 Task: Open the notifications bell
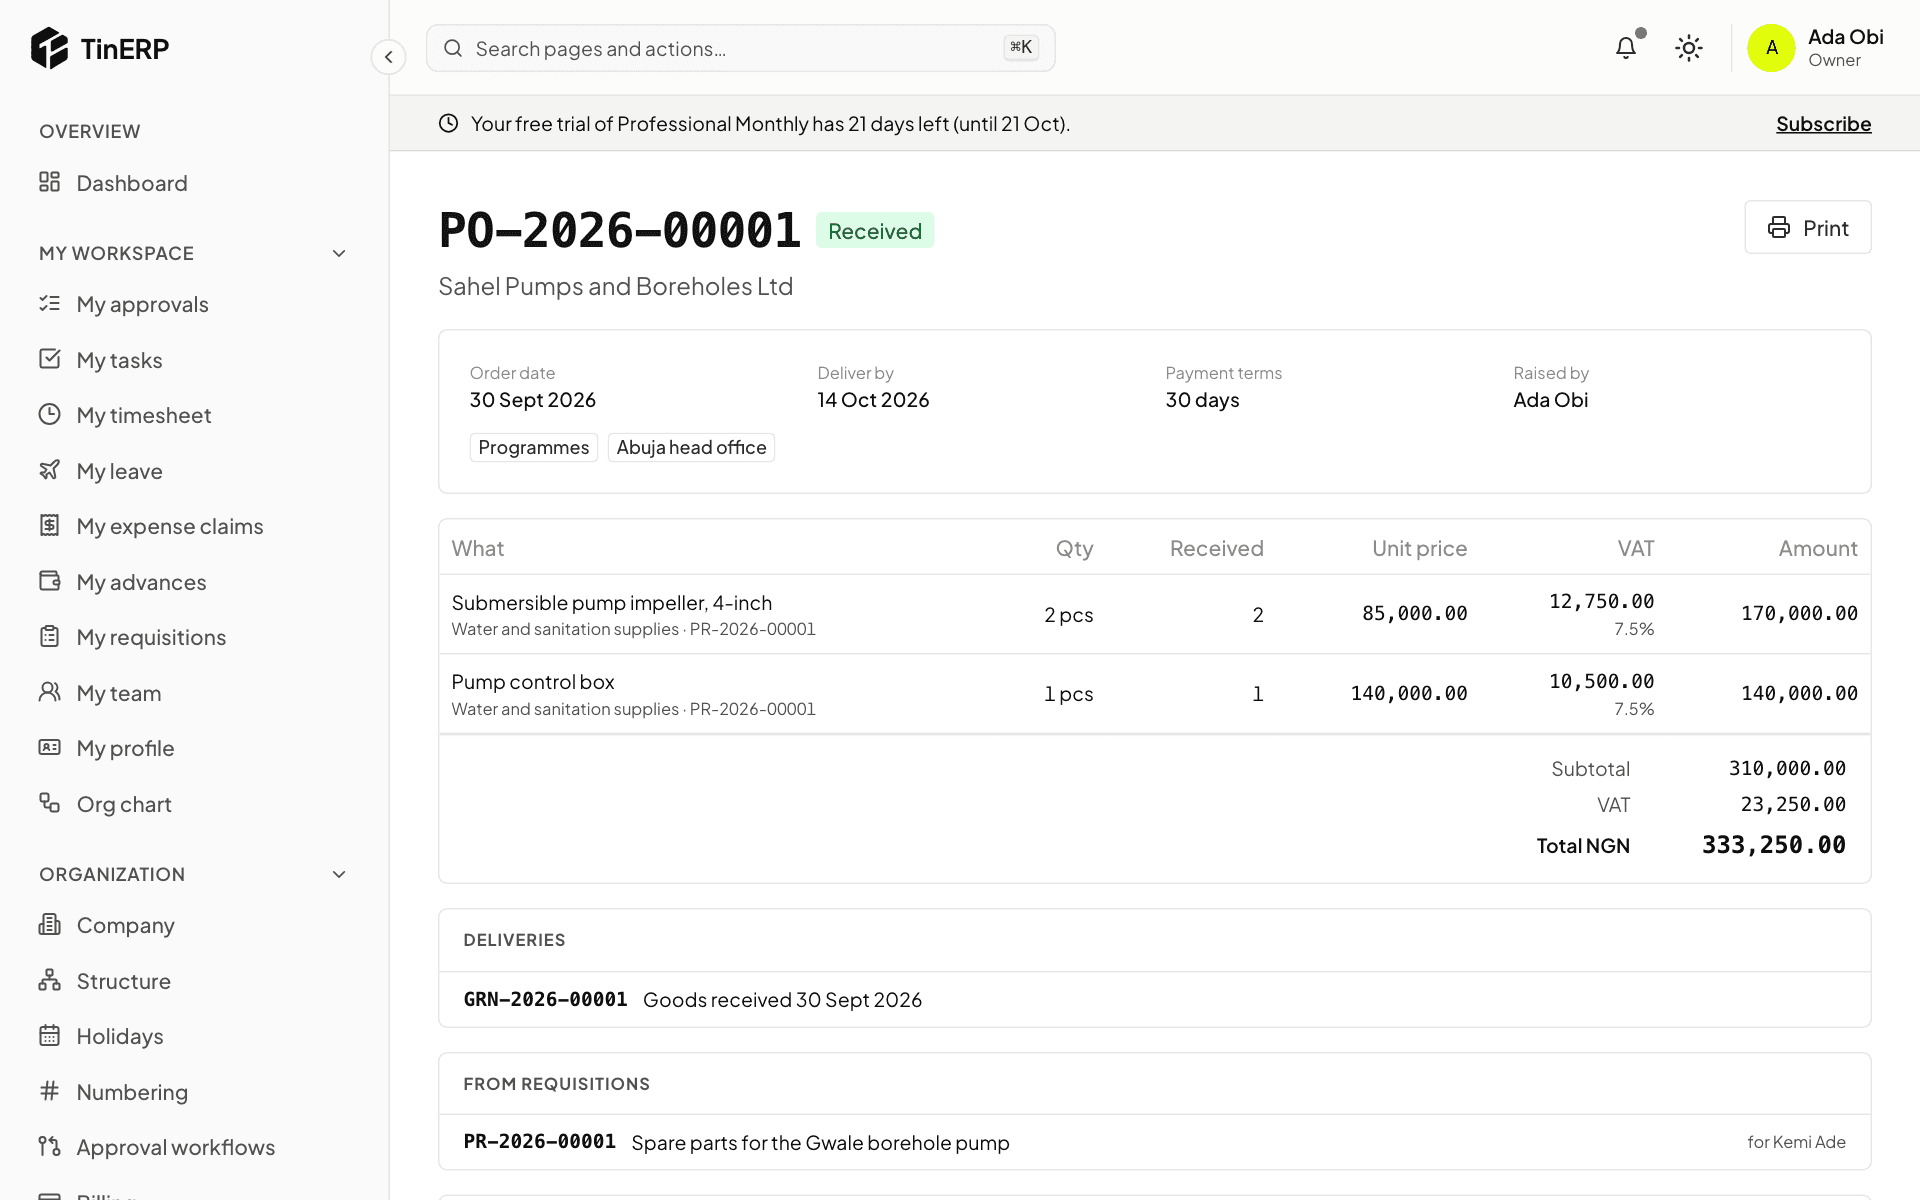pos(1626,48)
